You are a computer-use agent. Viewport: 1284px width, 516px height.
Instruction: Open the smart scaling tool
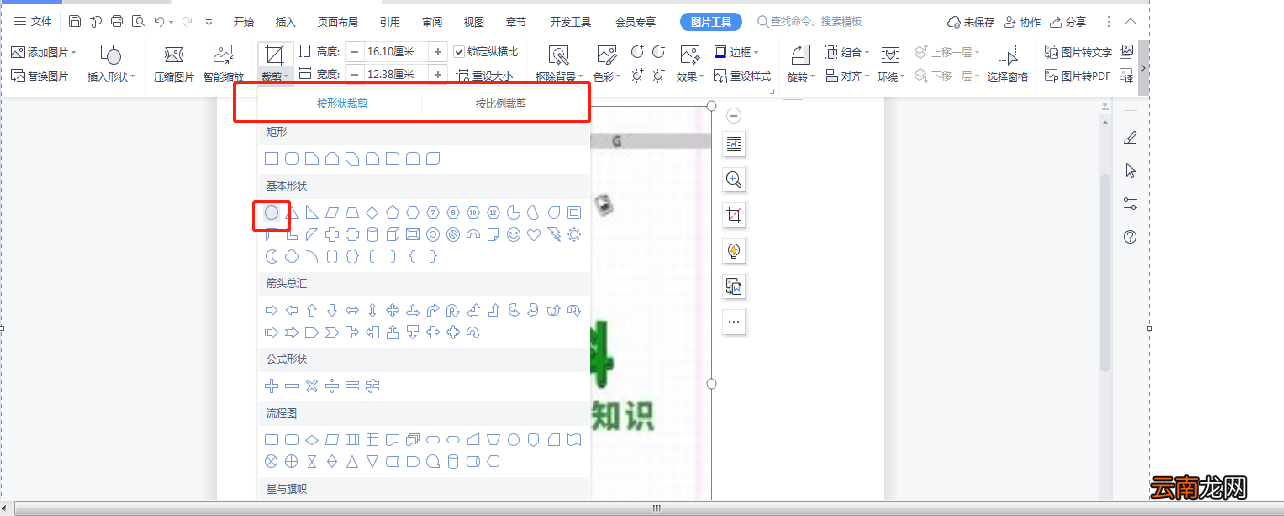click(x=223, y=64)
